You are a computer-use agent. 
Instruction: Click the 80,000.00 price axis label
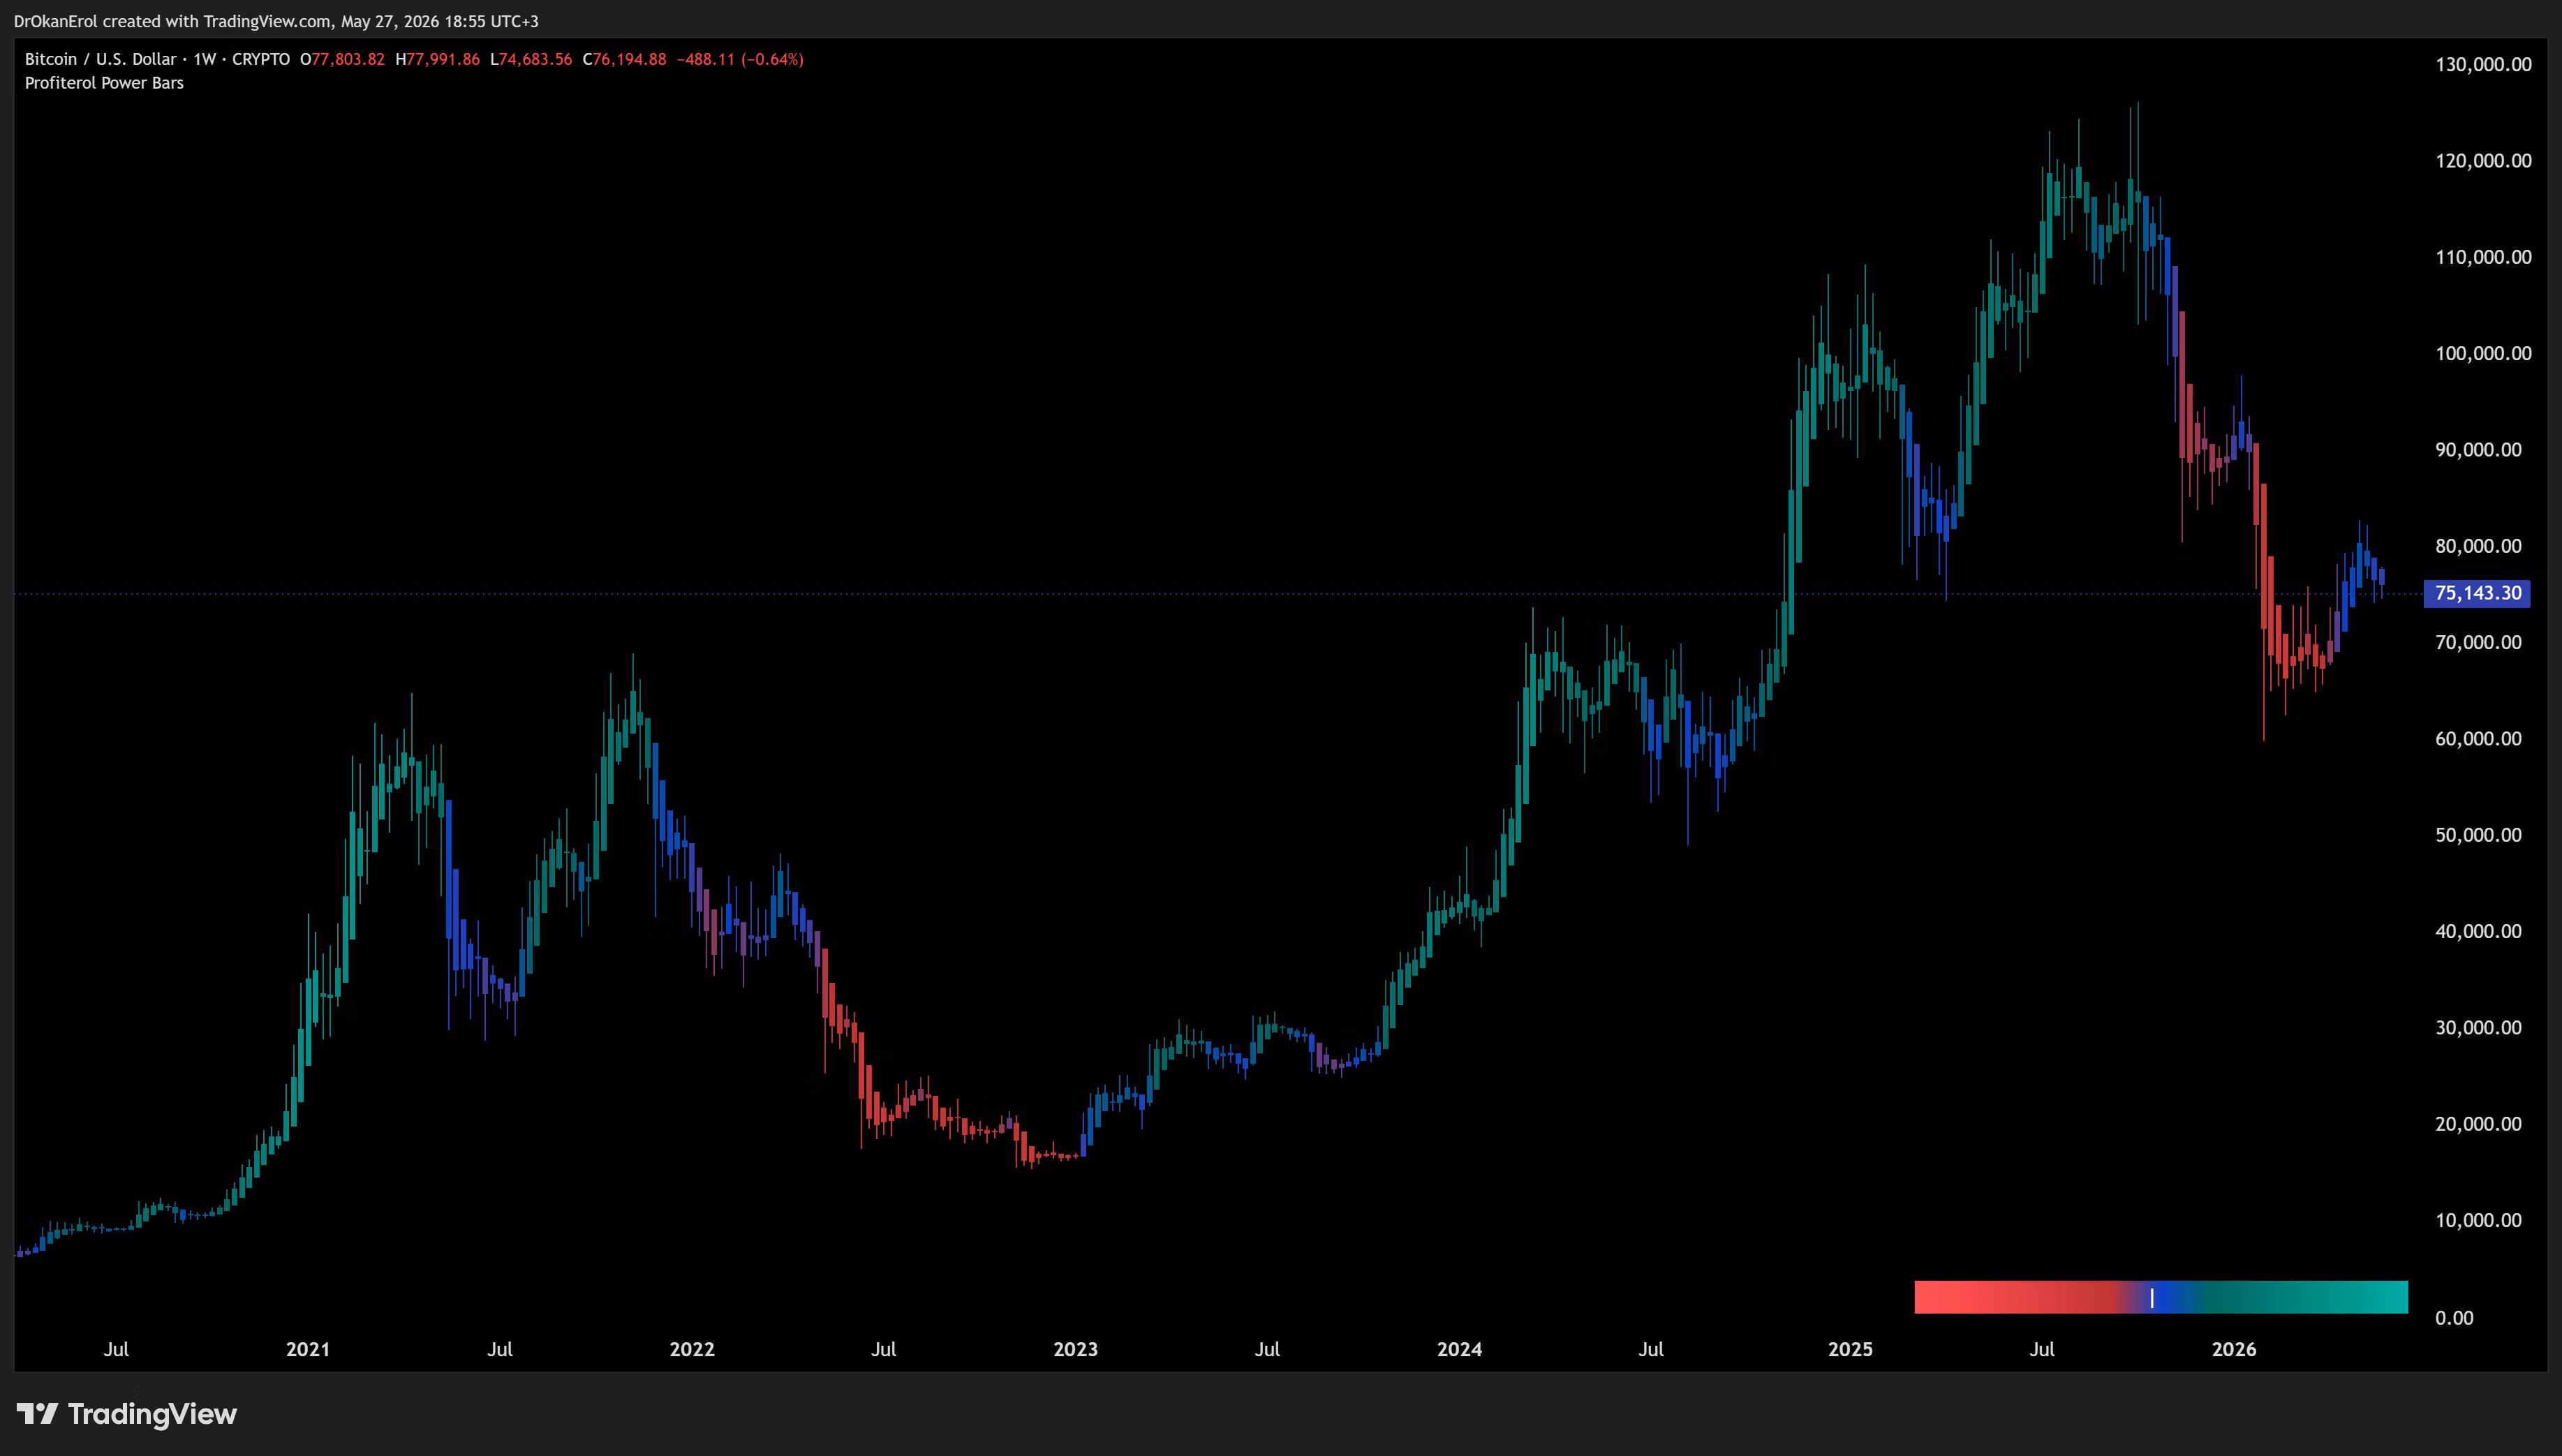2478,546
